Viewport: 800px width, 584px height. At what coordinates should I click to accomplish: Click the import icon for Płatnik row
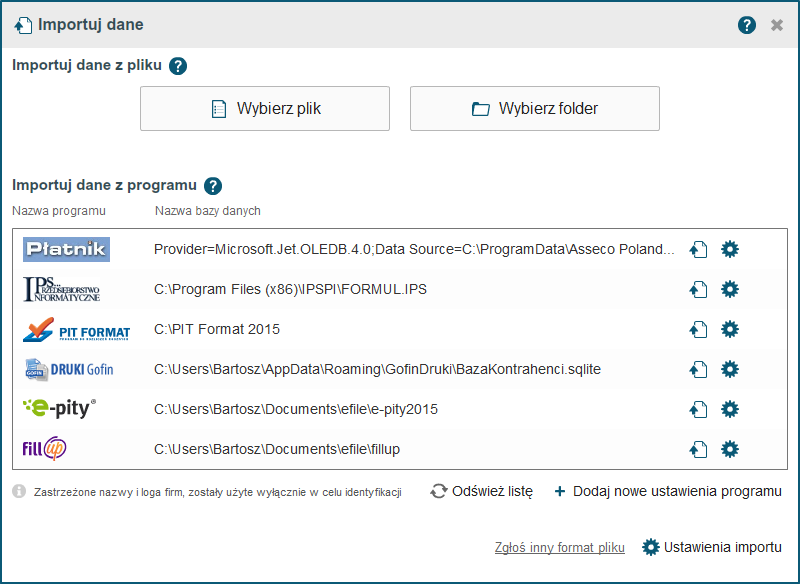(x=698, y=249)
